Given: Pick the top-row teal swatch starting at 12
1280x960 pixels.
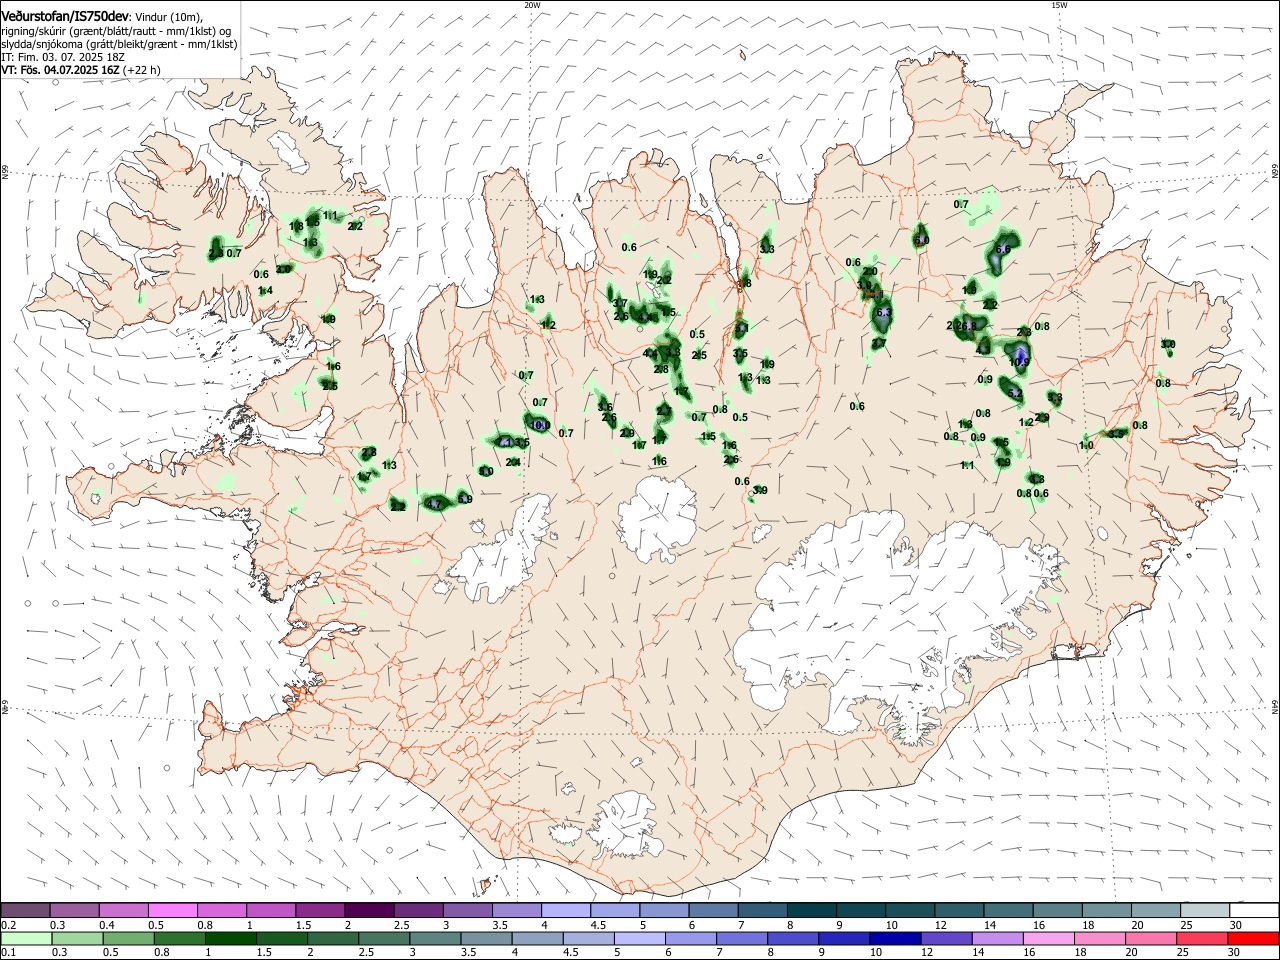Looking at the screenshot, I should 958,910.
